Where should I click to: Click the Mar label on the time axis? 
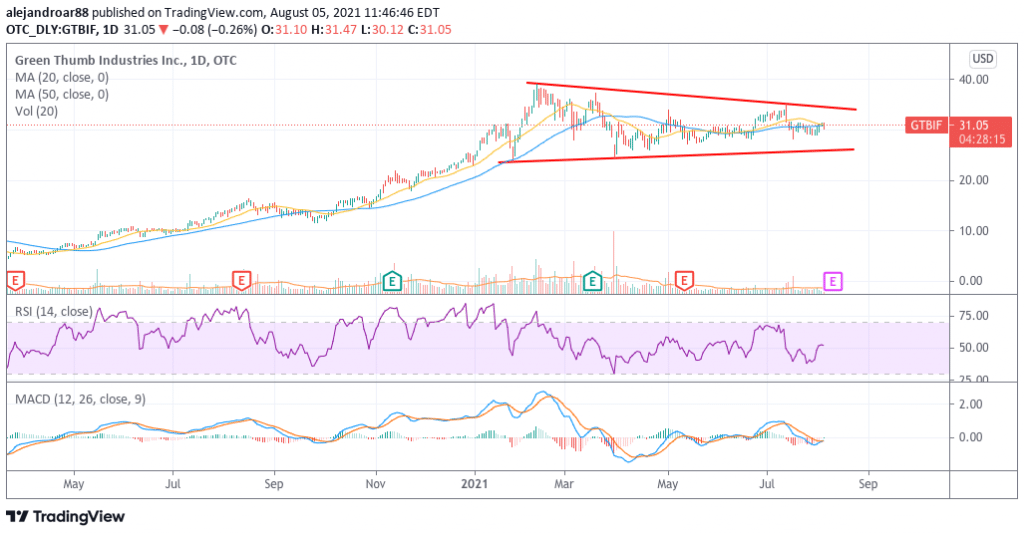point(564,484)
